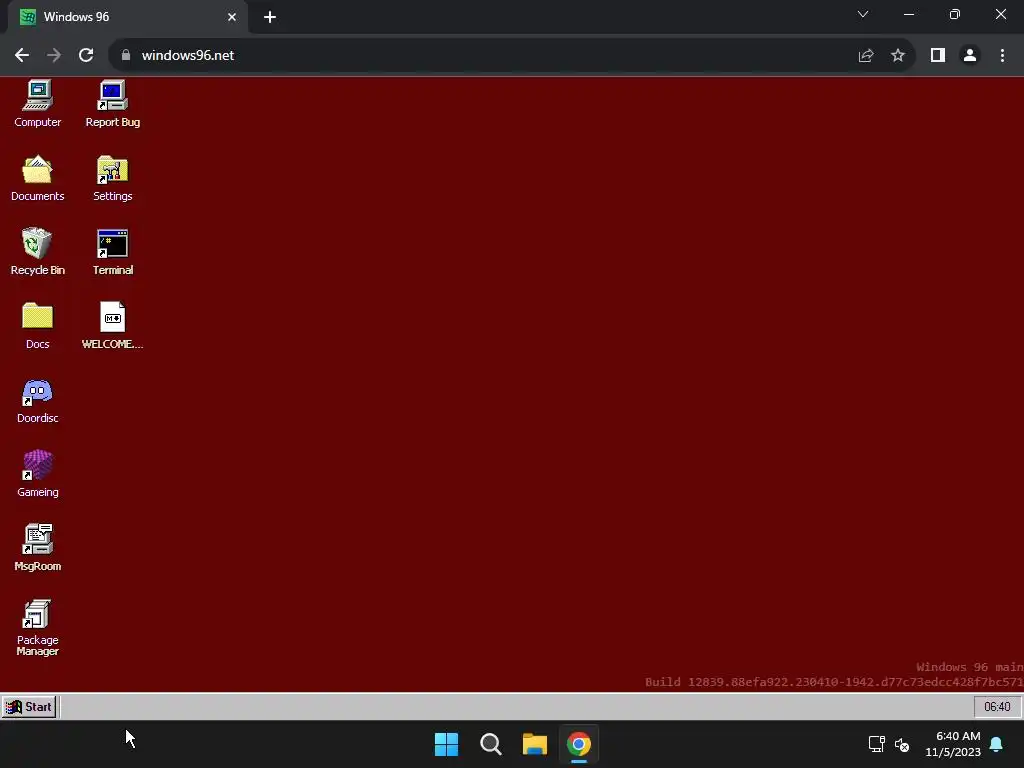Viewport: 1024px width, 768px height.
Task: Open the Computer desktop icon
Action: [37, 104]
